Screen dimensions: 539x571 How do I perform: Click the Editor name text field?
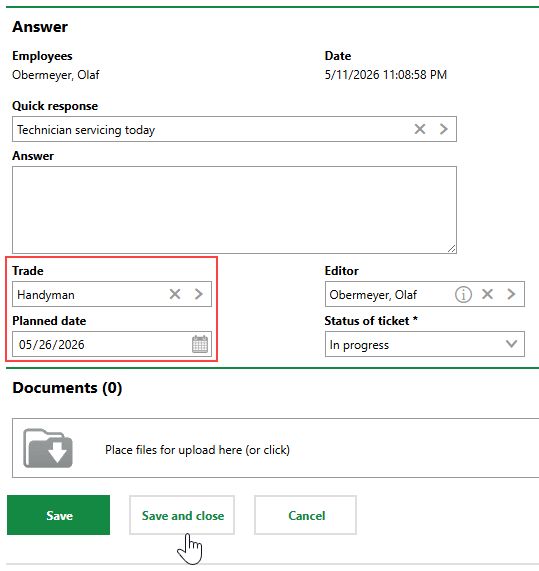click(390, 294)
